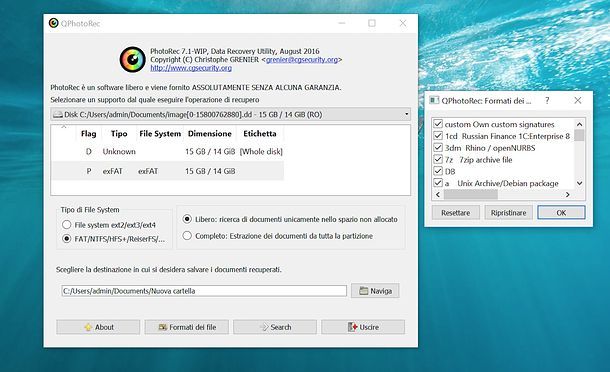610x372 pixels.
Task: Click format list scroll right arrow
Action: (x=568, y=194)
